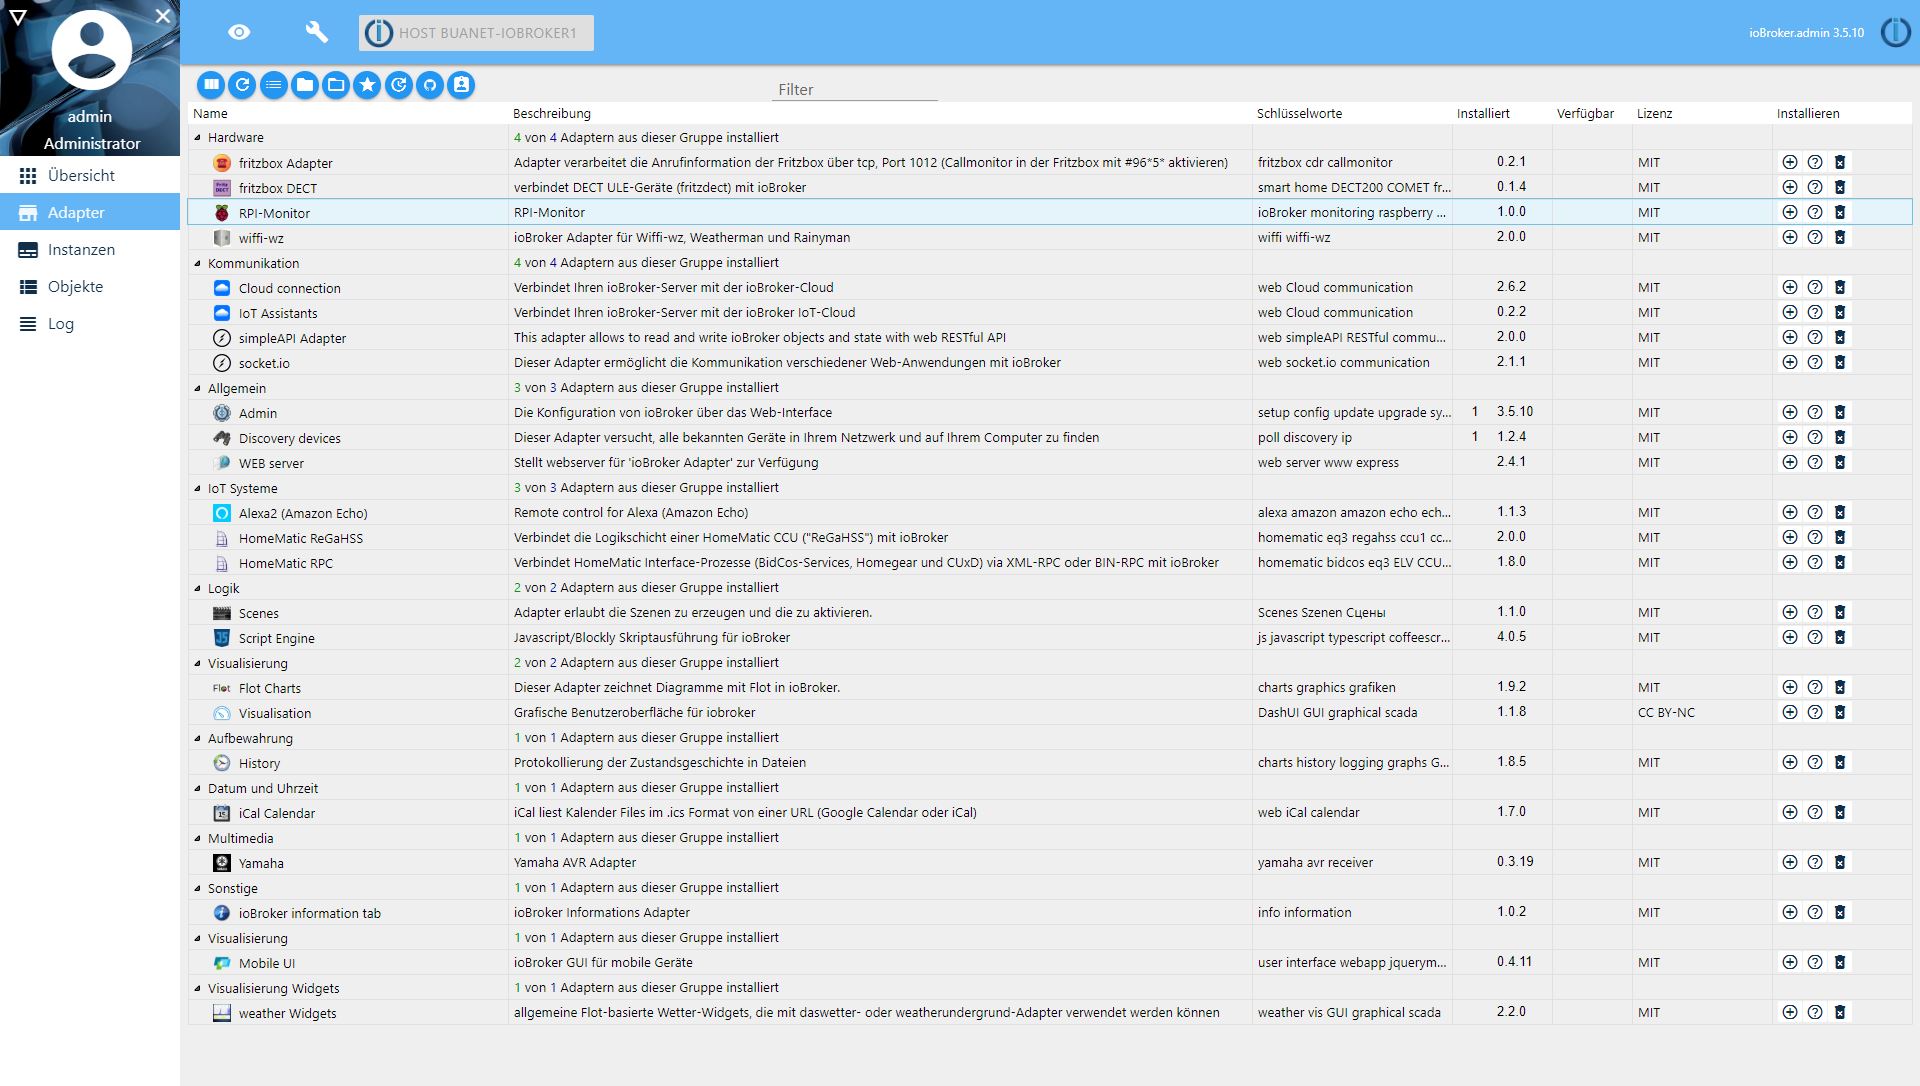
Task: Open Objekte in sidebar
Action: (75, 287)
